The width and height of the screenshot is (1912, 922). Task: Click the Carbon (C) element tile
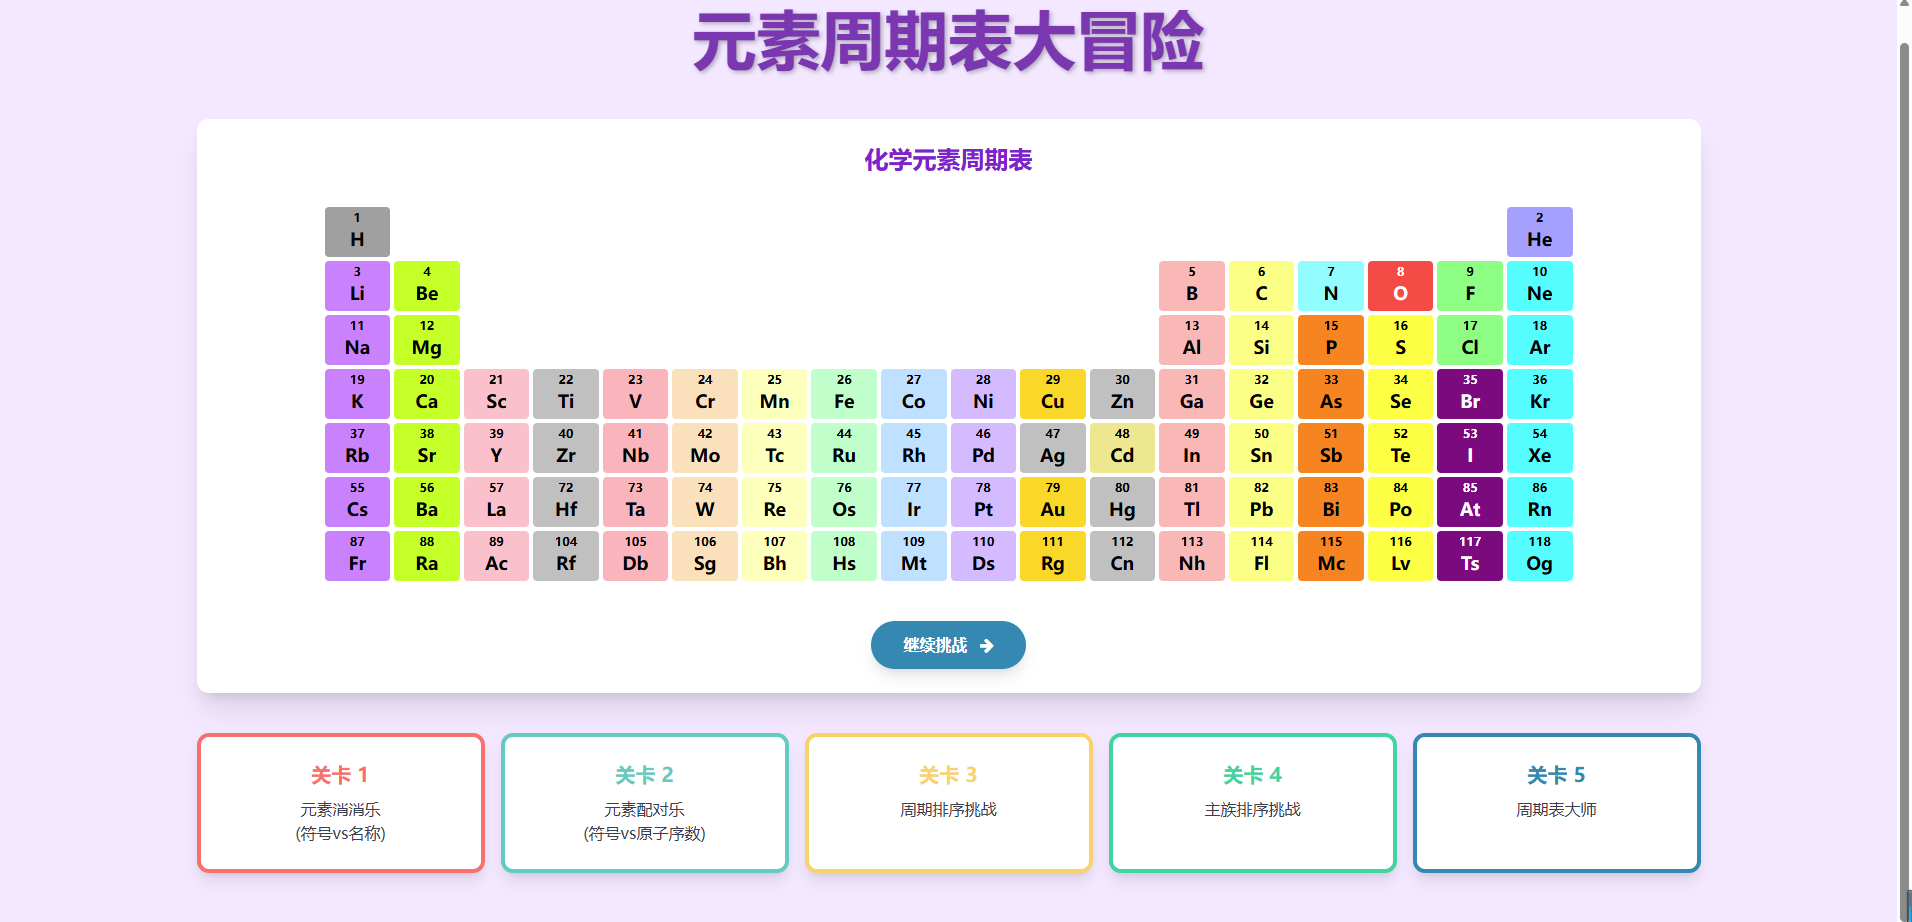coord(1261,286)
